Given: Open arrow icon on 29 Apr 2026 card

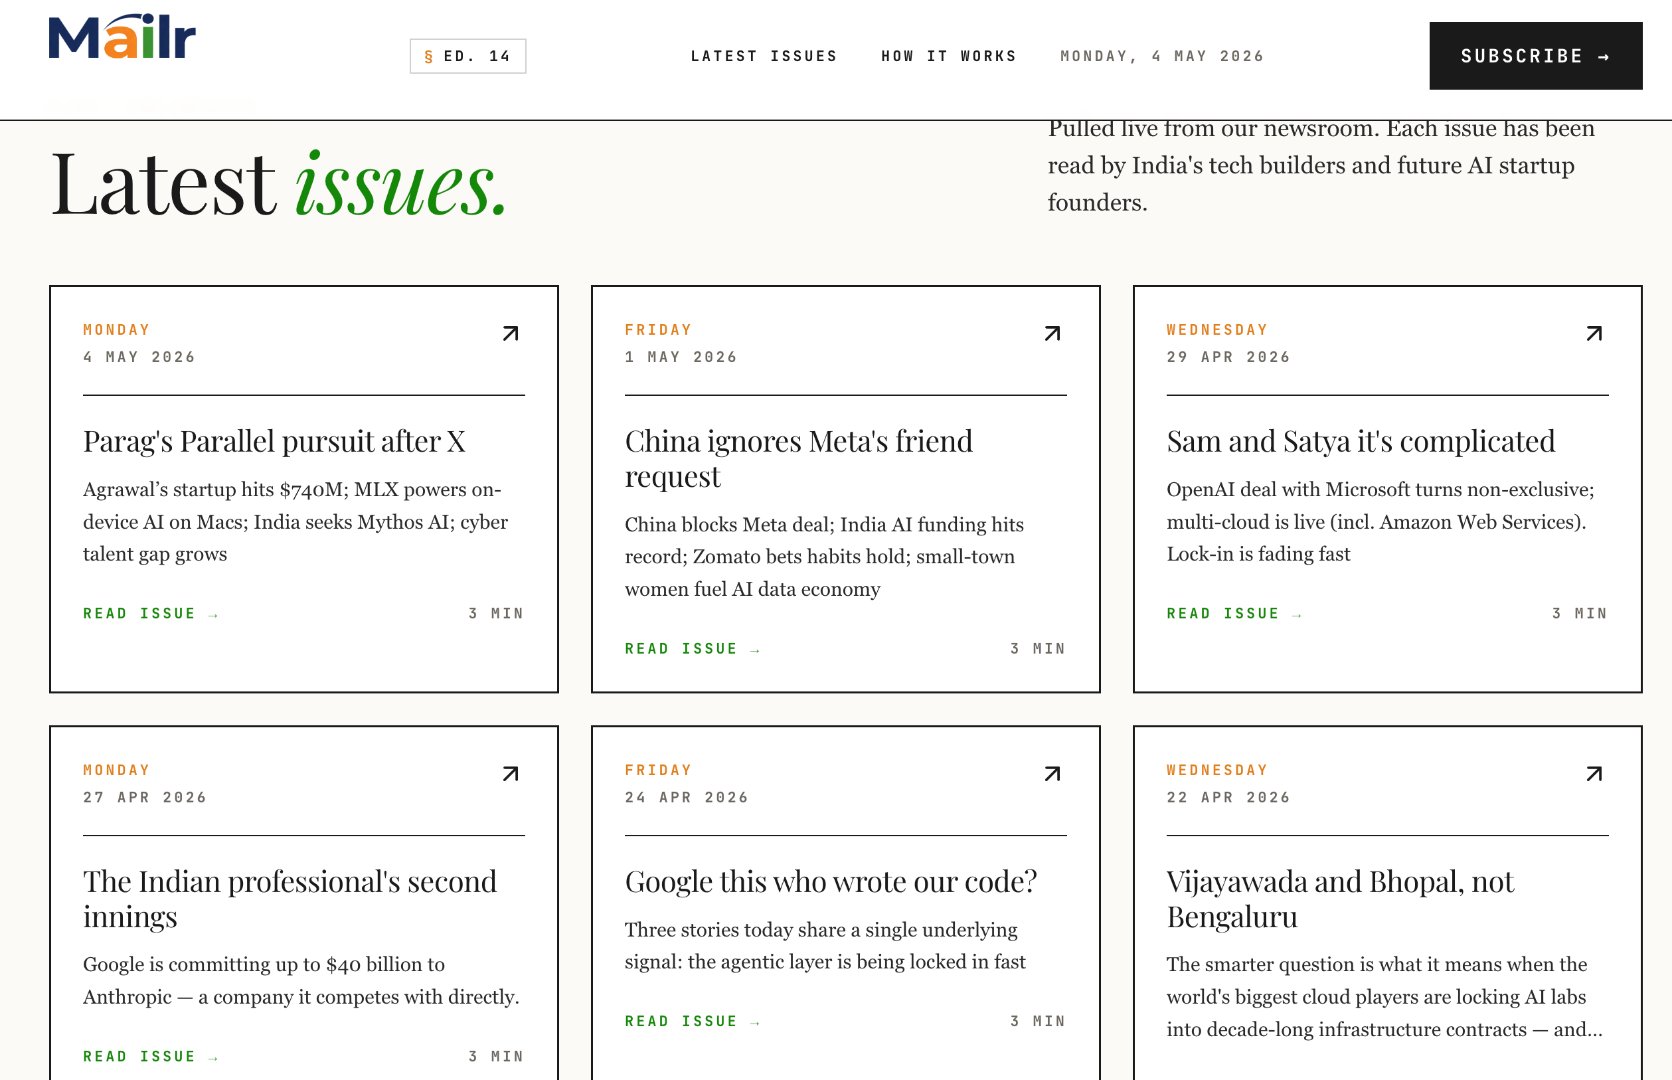Looking at the screenshot, I should 1594,333.
